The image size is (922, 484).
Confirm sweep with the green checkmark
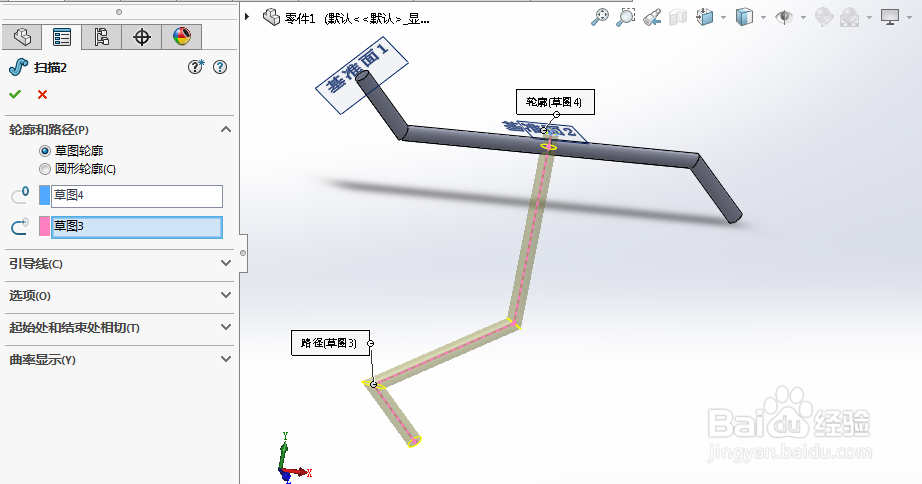15,94
